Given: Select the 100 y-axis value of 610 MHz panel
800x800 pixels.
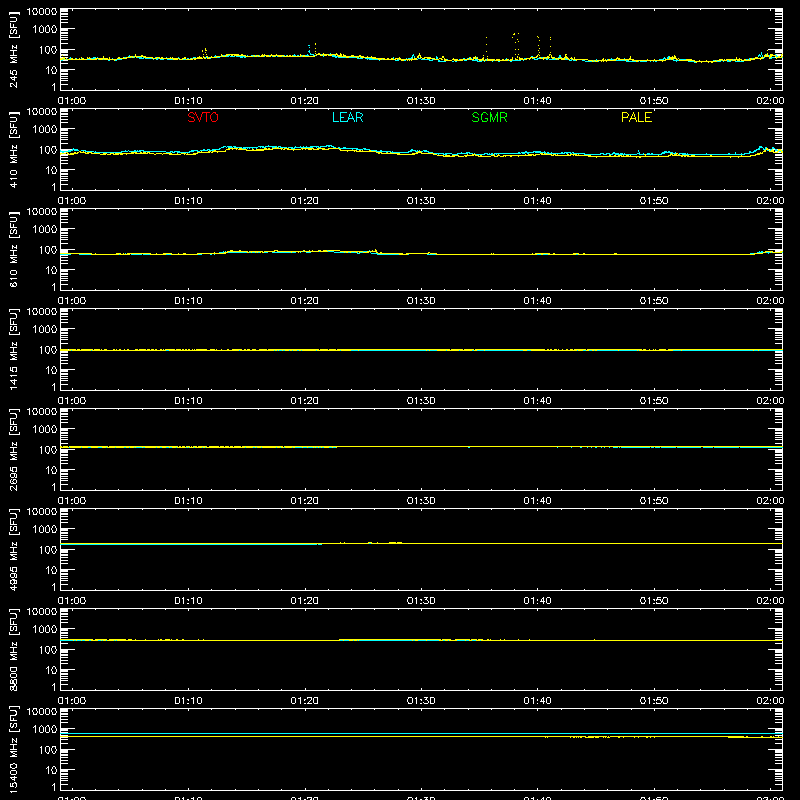Looking at the screenshot, I should (48, 250).
